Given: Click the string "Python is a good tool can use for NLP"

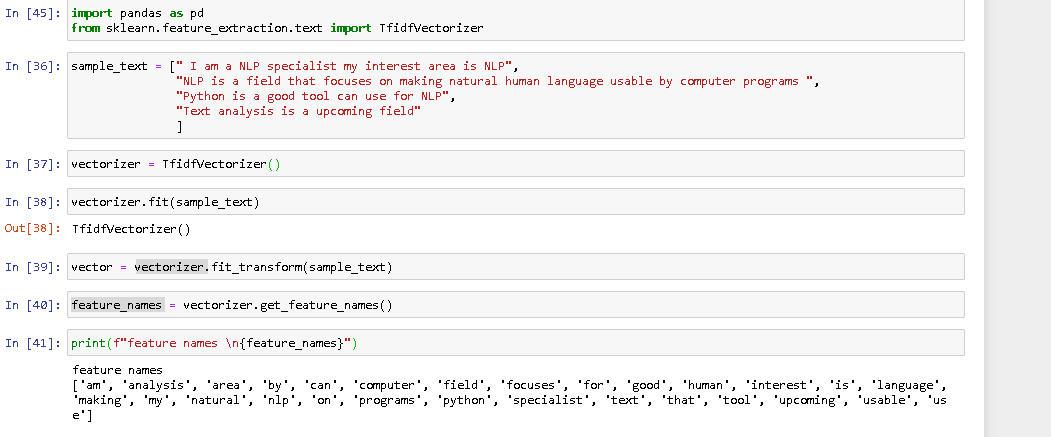Looking at the screenshot, I should [312, 96].
